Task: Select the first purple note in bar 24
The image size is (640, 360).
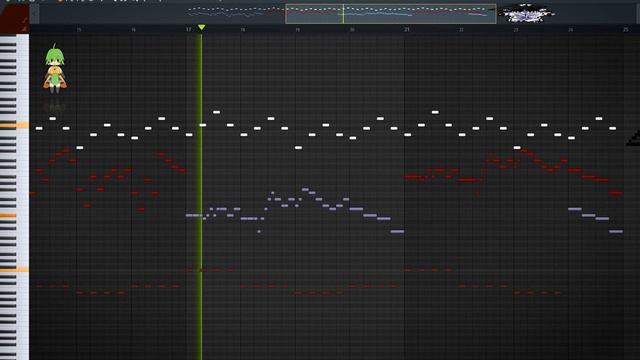Action: point(575,209)
